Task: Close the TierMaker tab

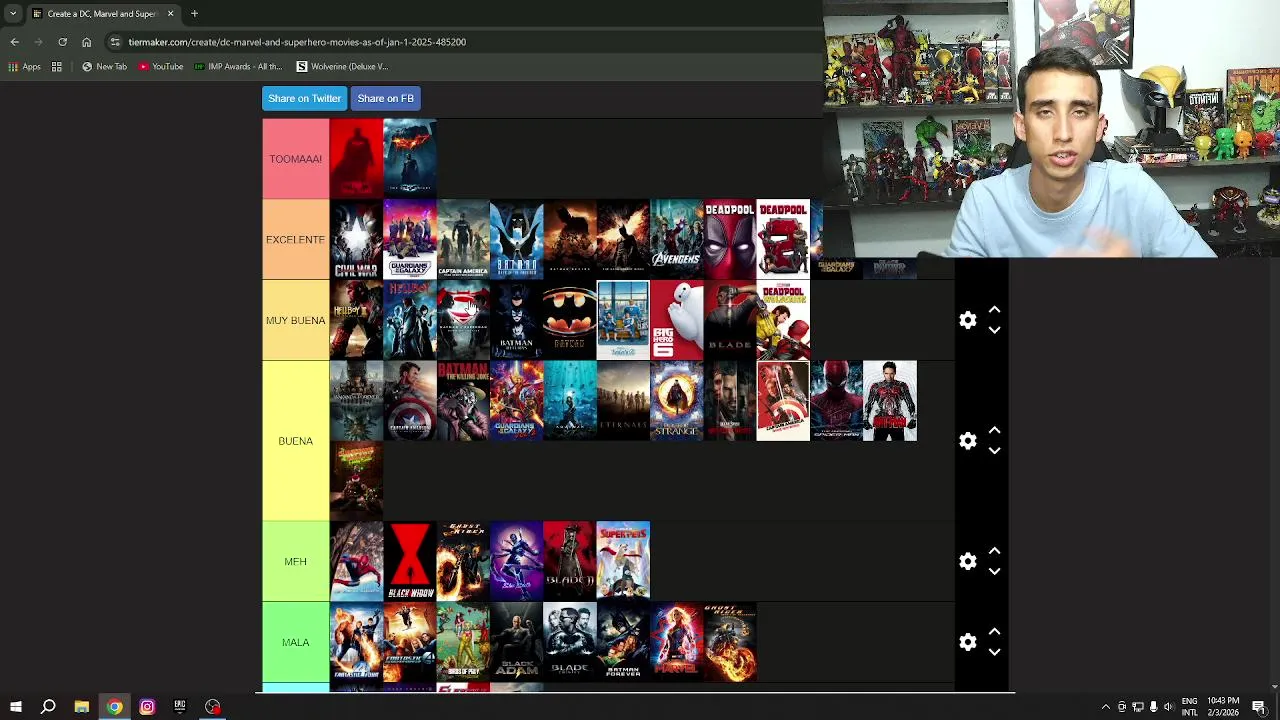Action: (170, 14)
